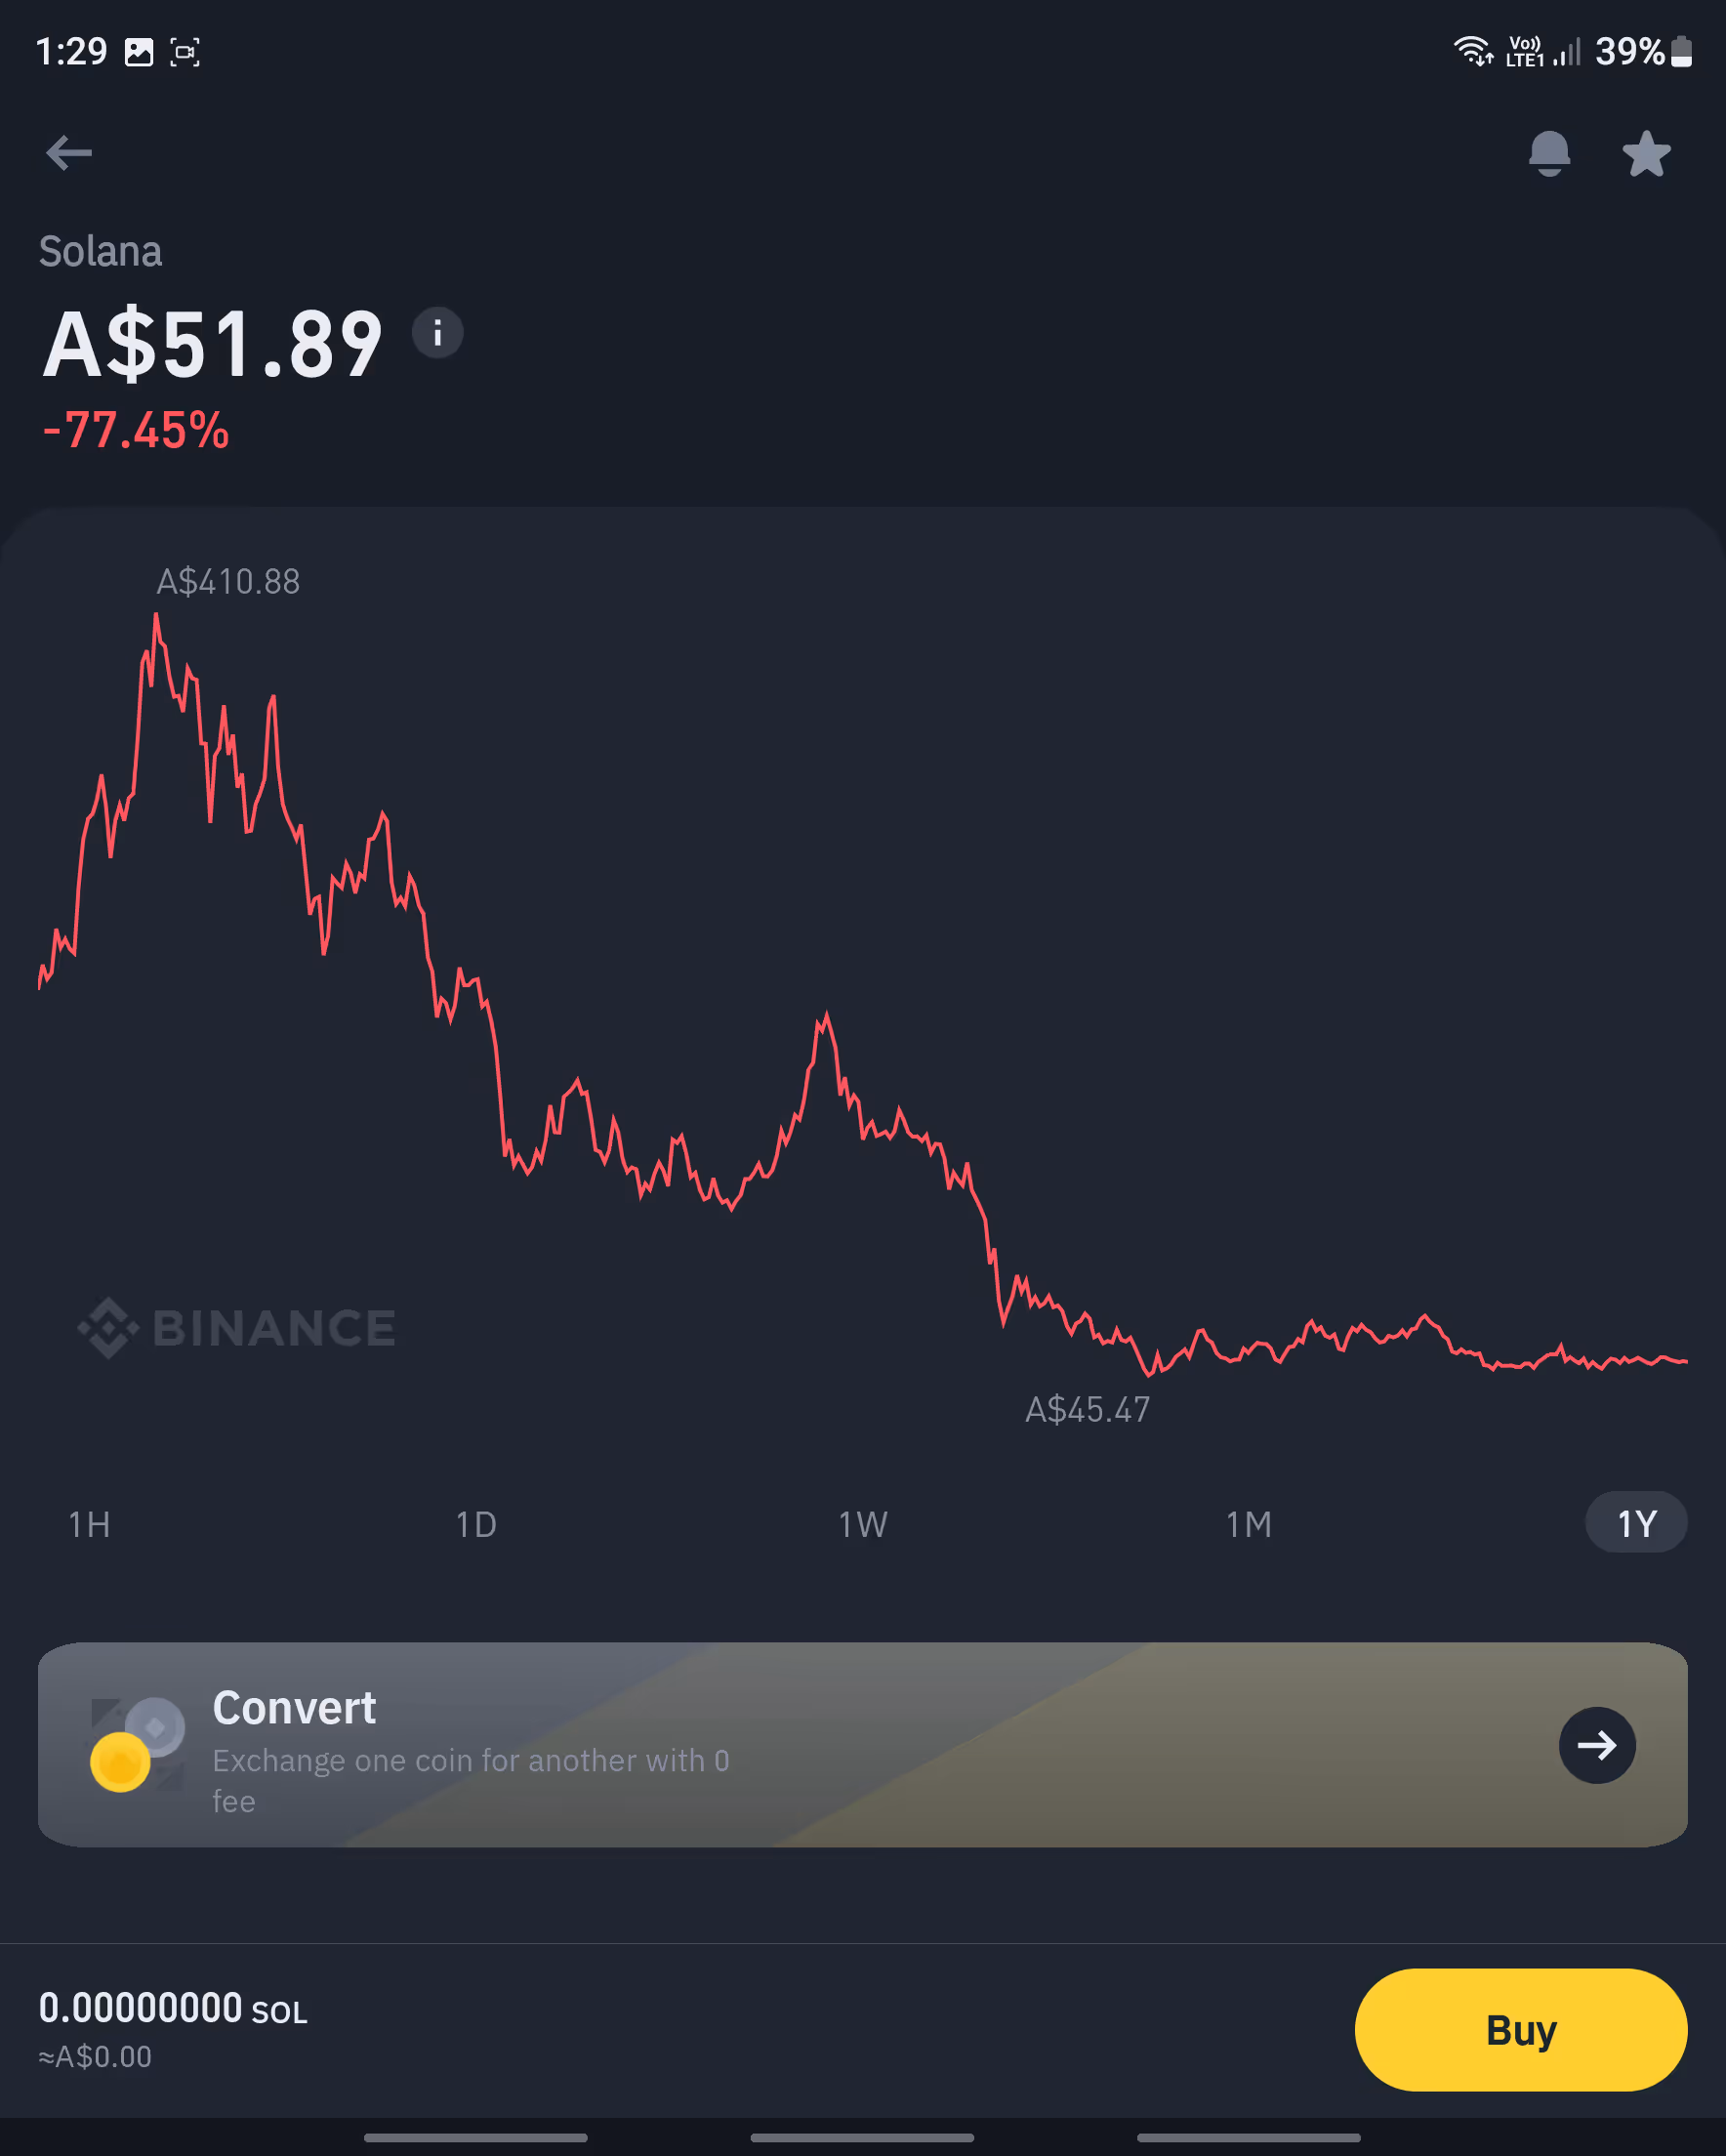Image resolution: width=1726 pixels, height=2156 pixels.
Task: Tap the A$45.47 chart low label
Action: [1088, 1410]
